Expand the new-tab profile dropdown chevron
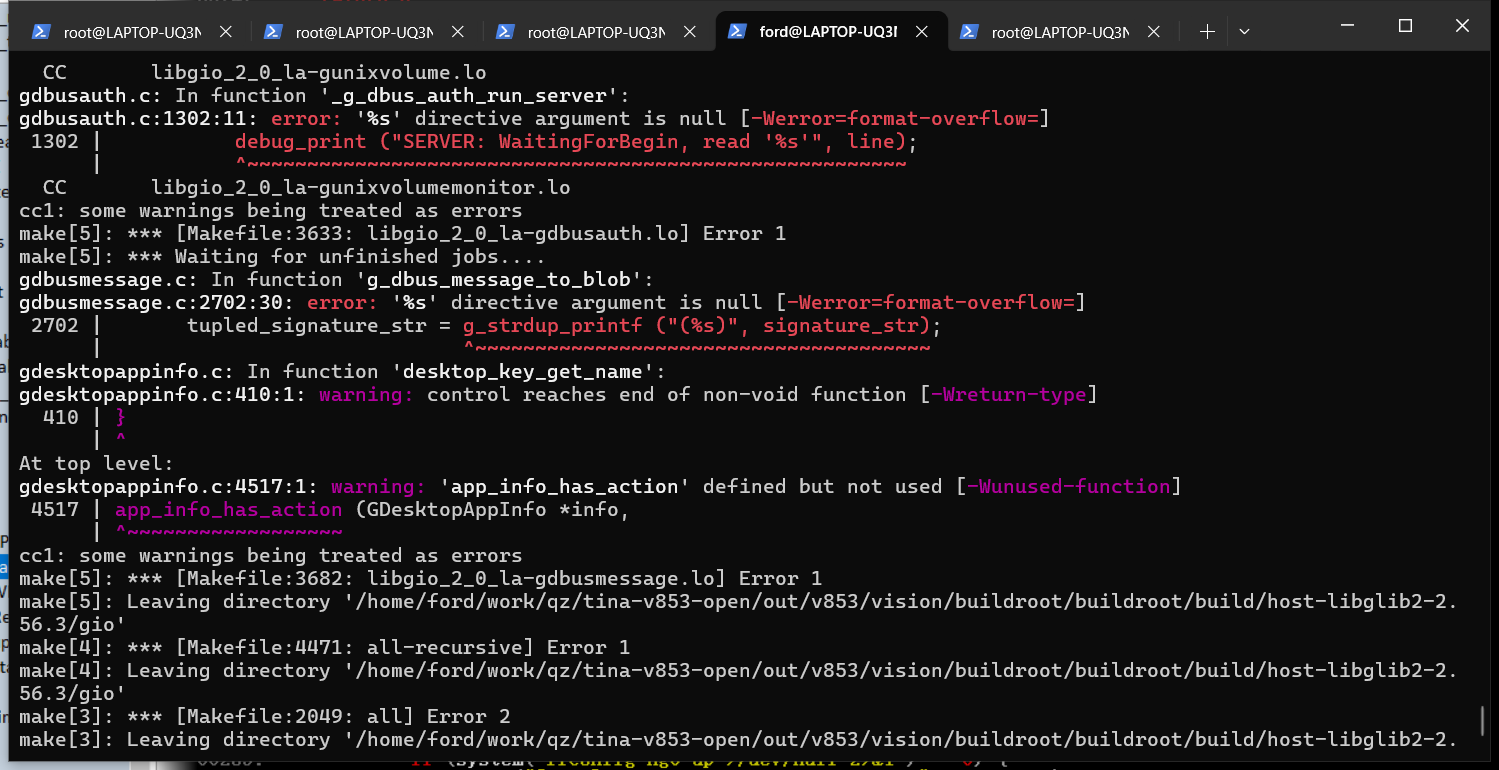1499x770 pixels. (1244, 32)
